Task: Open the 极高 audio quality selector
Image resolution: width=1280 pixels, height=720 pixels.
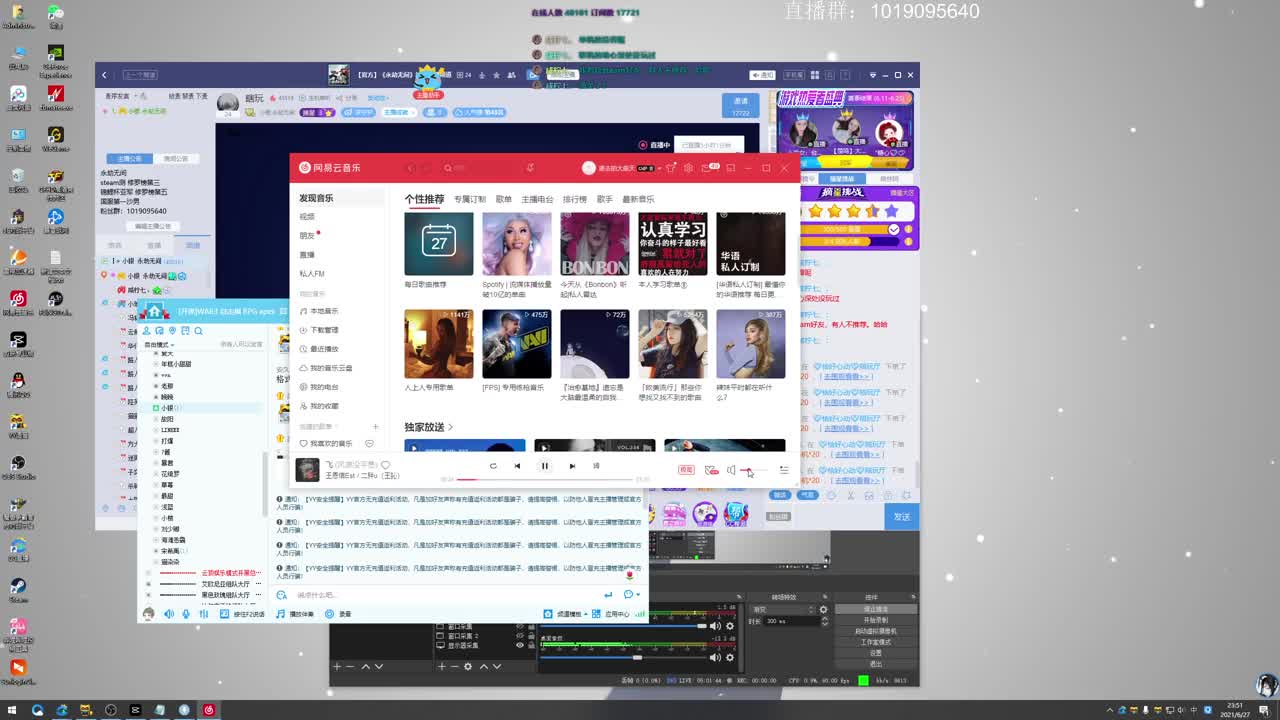Action: tap(687, 470)
